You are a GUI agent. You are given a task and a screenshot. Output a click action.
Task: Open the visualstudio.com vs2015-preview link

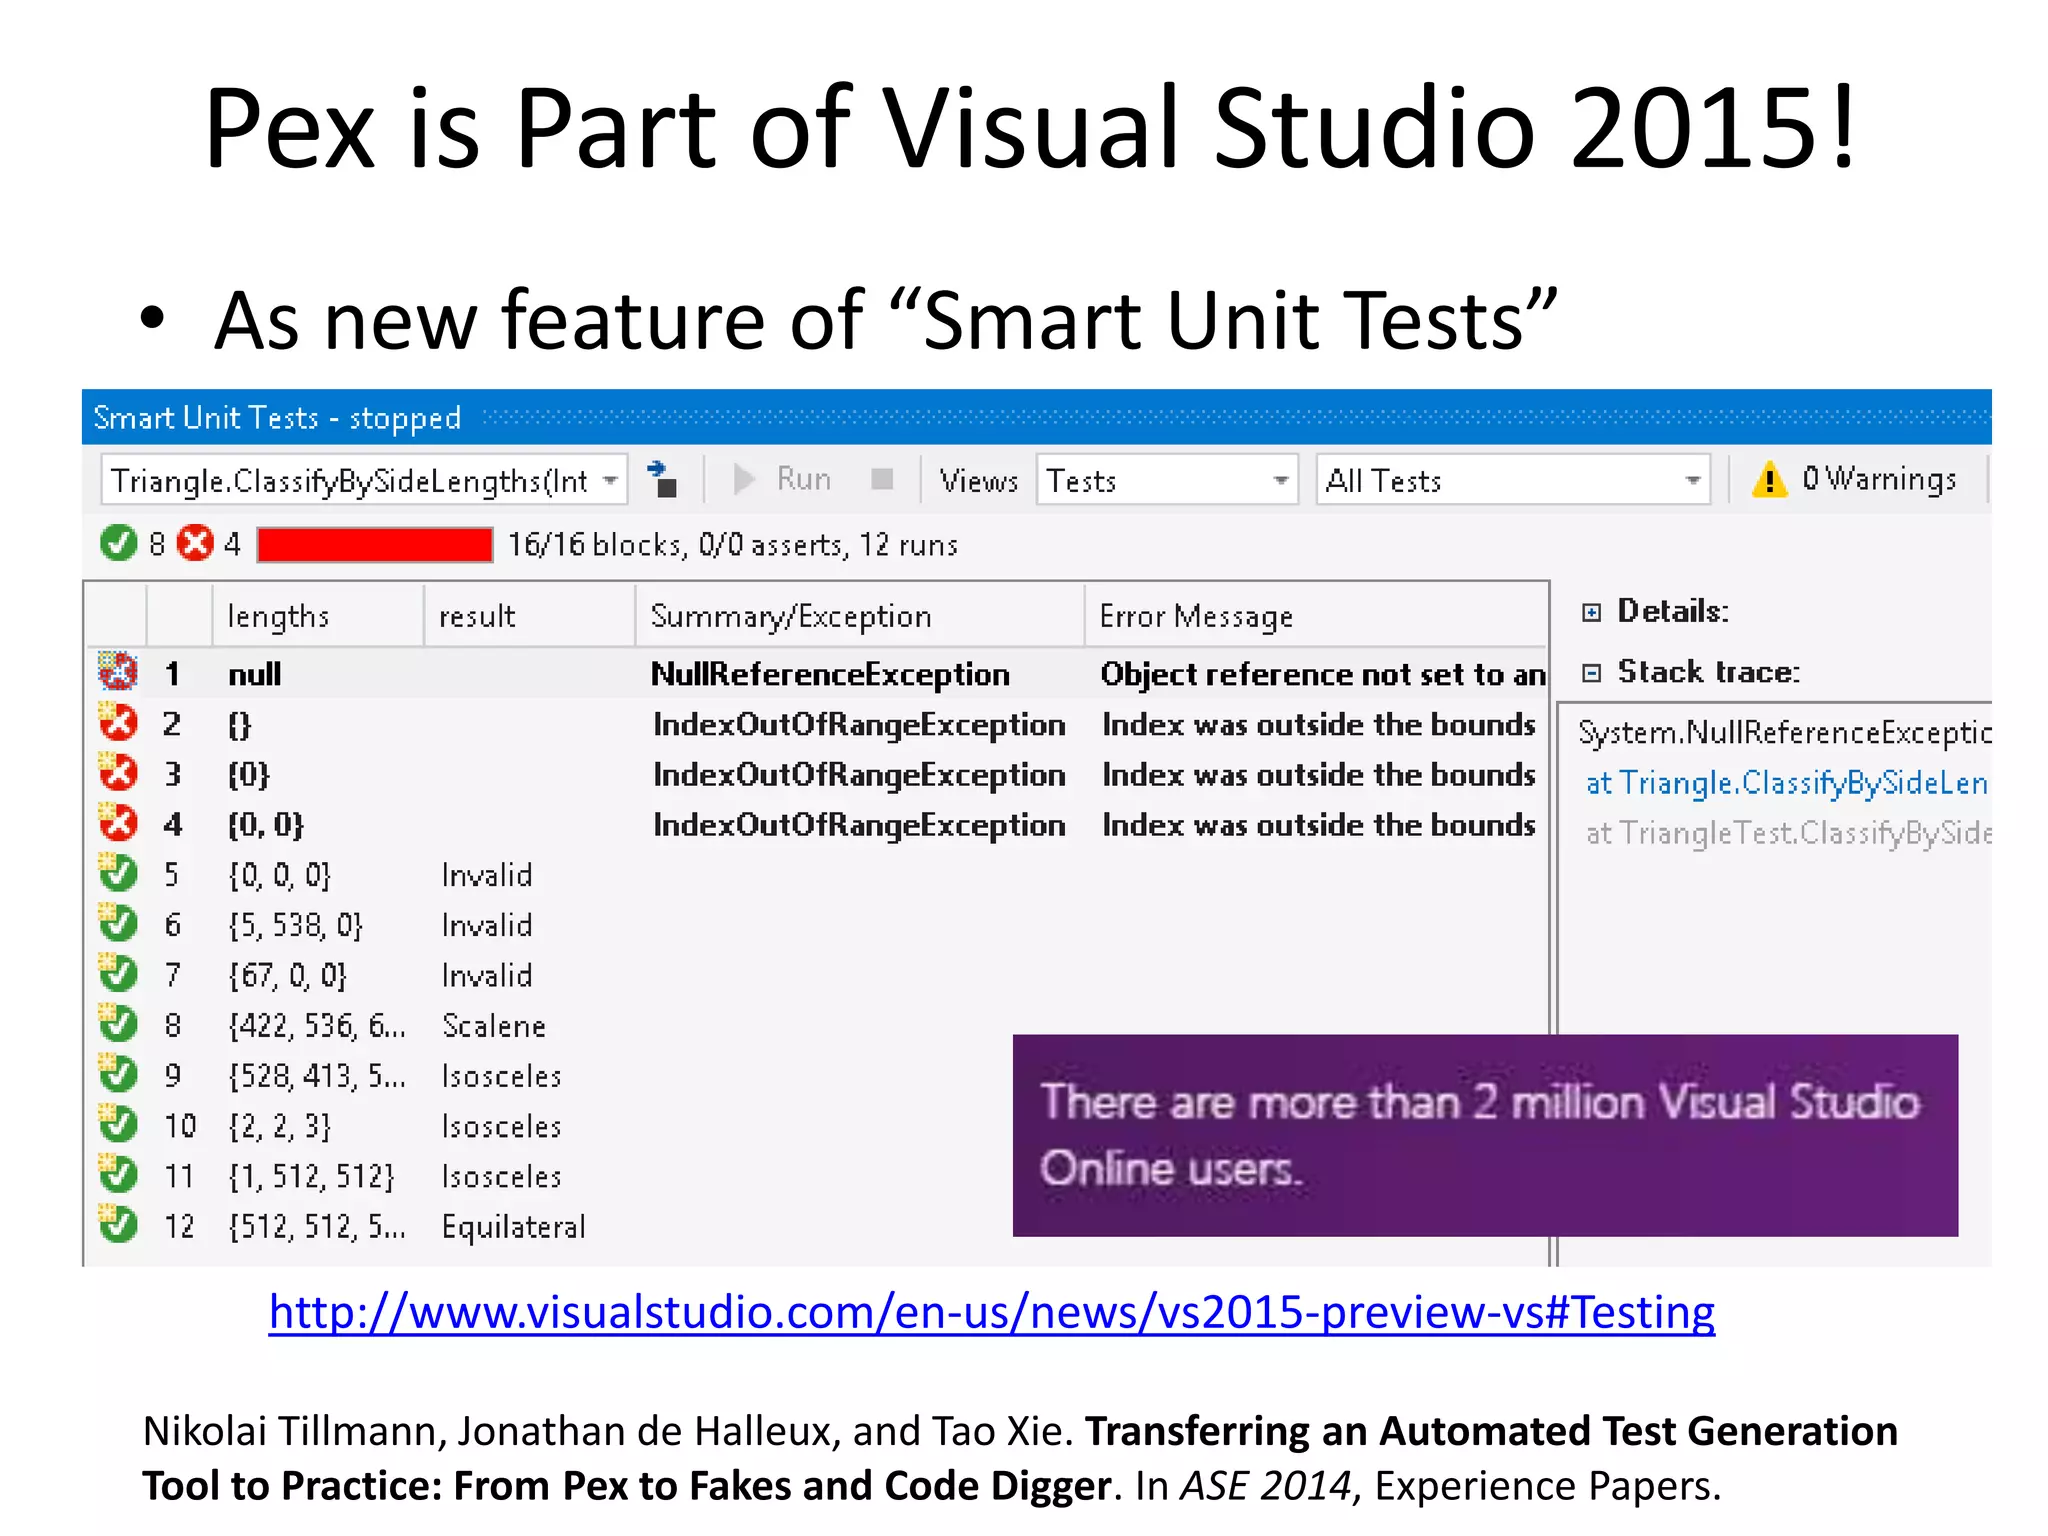tap(991, 1311)
